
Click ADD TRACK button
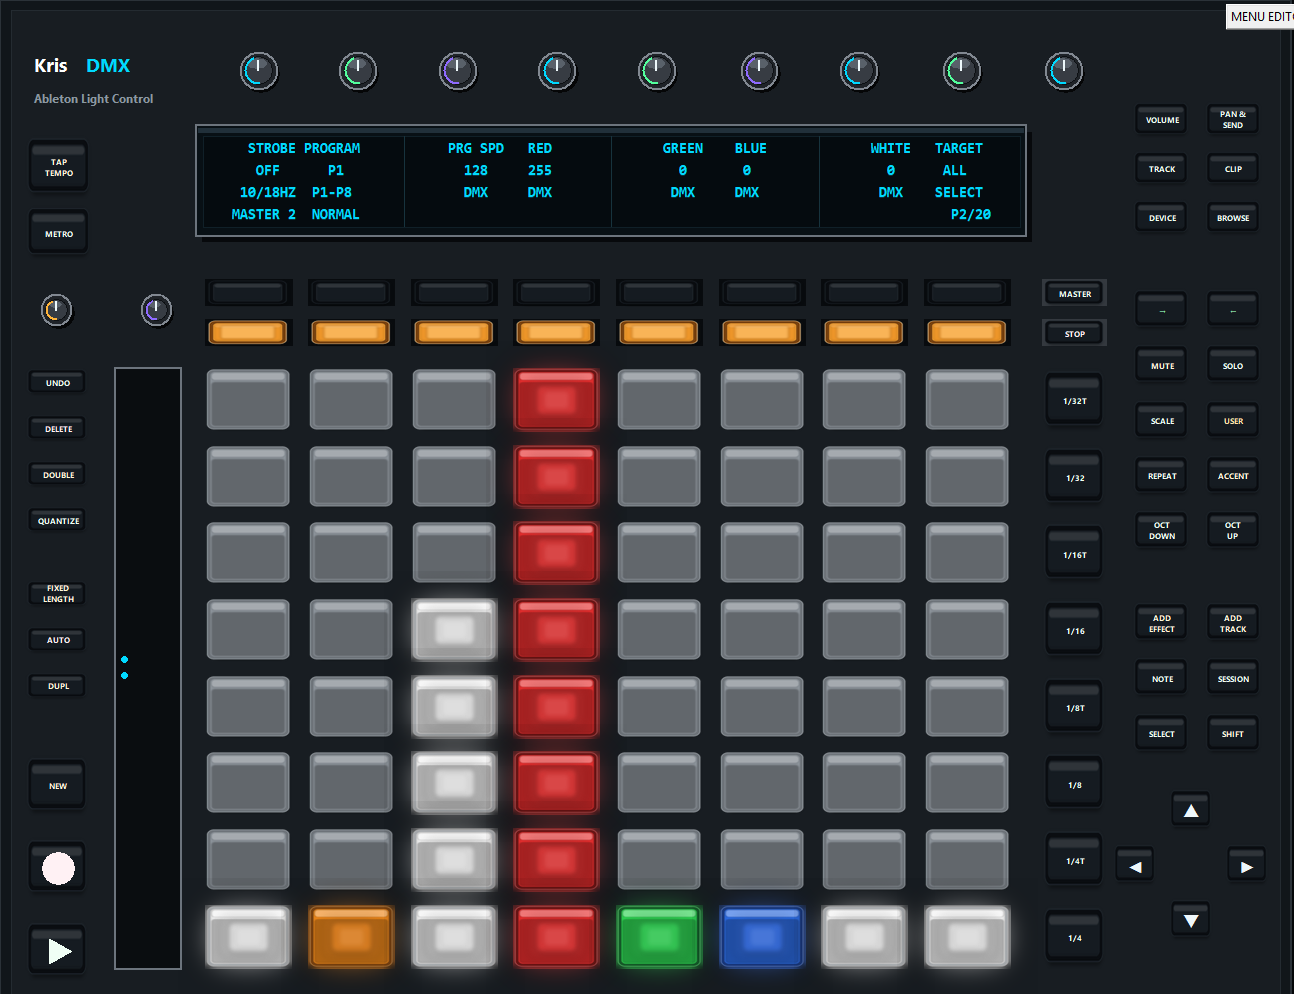(x=1232, y=623)
